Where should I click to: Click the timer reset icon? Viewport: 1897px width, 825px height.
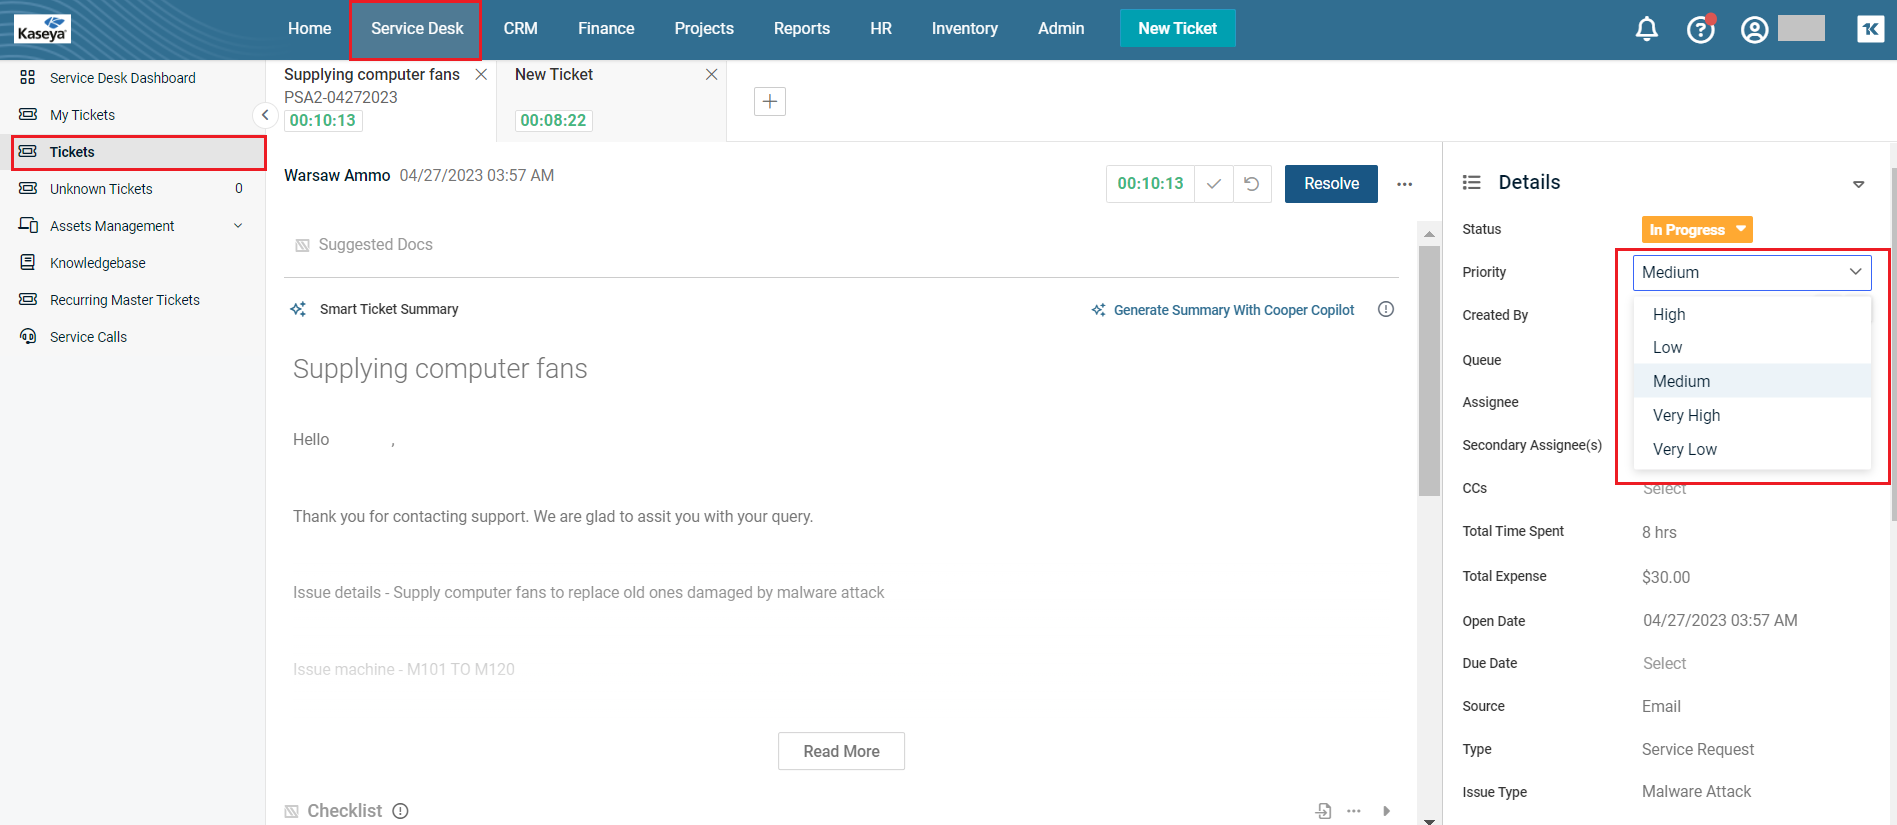pyautogui.click(x=1251, y=184)
